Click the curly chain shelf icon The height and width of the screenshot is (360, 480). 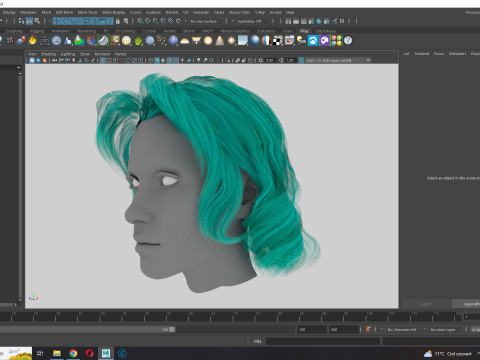point(161,41)
